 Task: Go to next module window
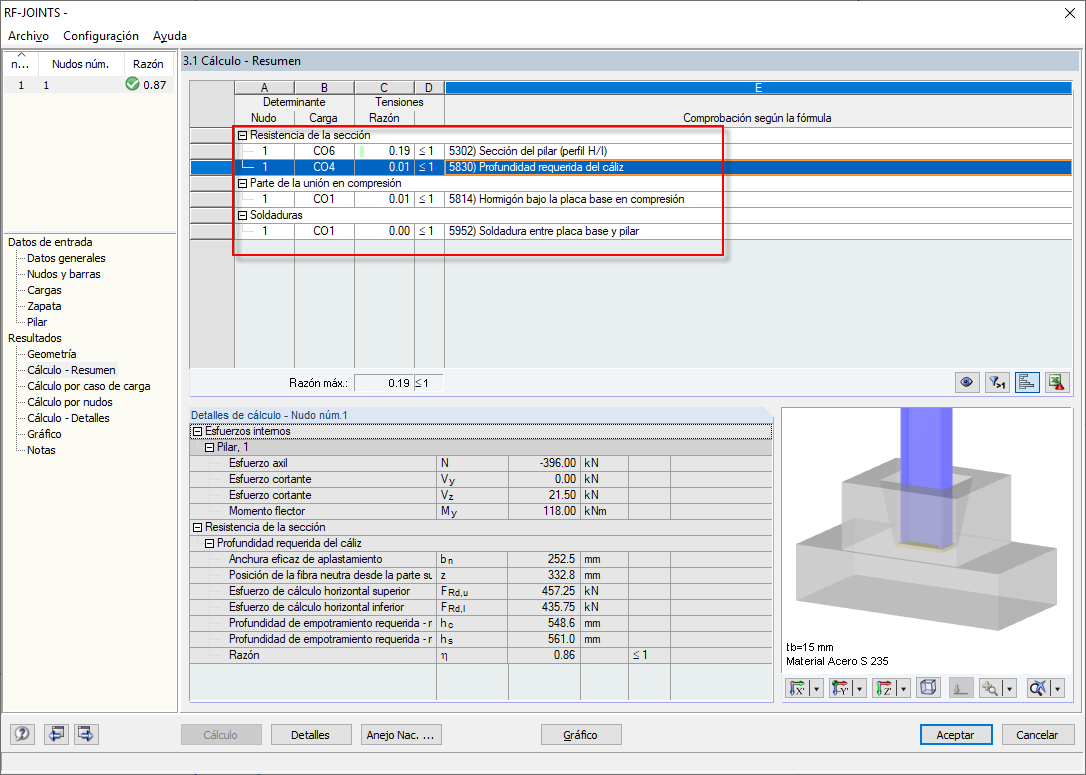pyautogui.click(x=86, y=734)
